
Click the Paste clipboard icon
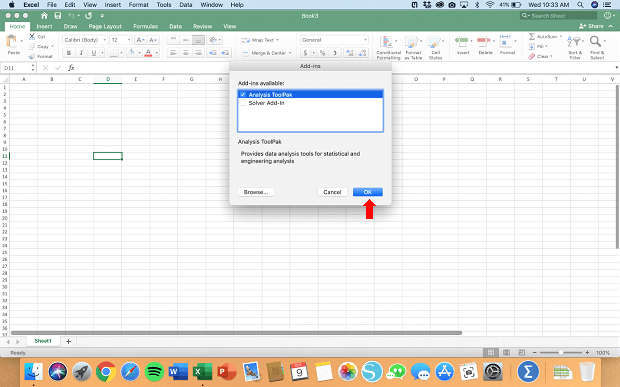coord(12,41)
